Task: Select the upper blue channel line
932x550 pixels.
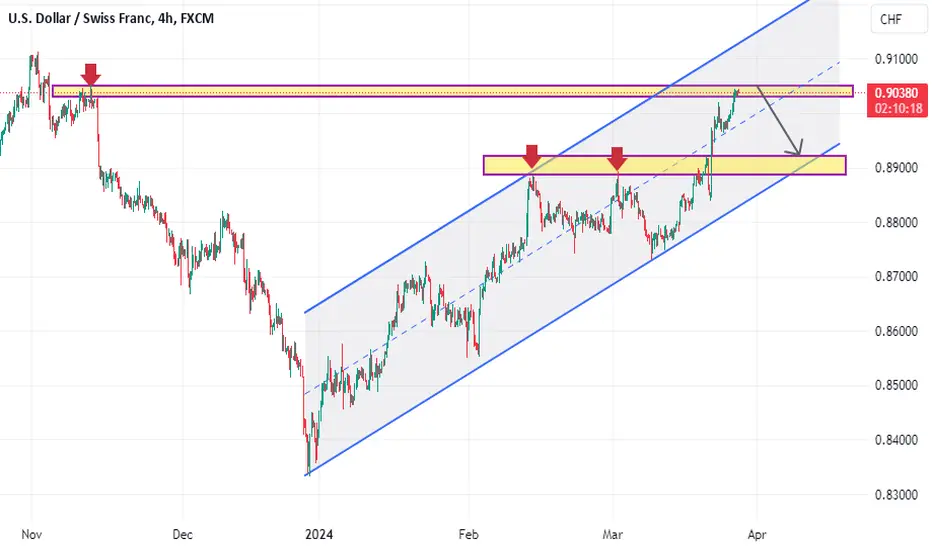Action: click(557, 156)
